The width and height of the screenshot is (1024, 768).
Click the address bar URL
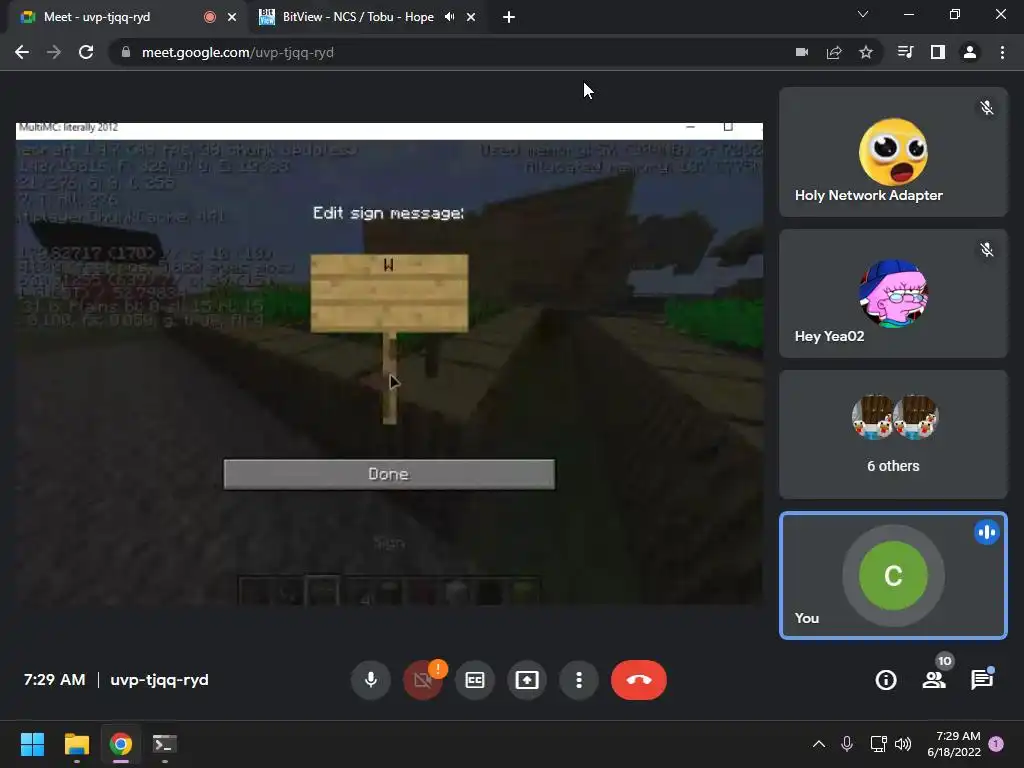coord(238,52)
